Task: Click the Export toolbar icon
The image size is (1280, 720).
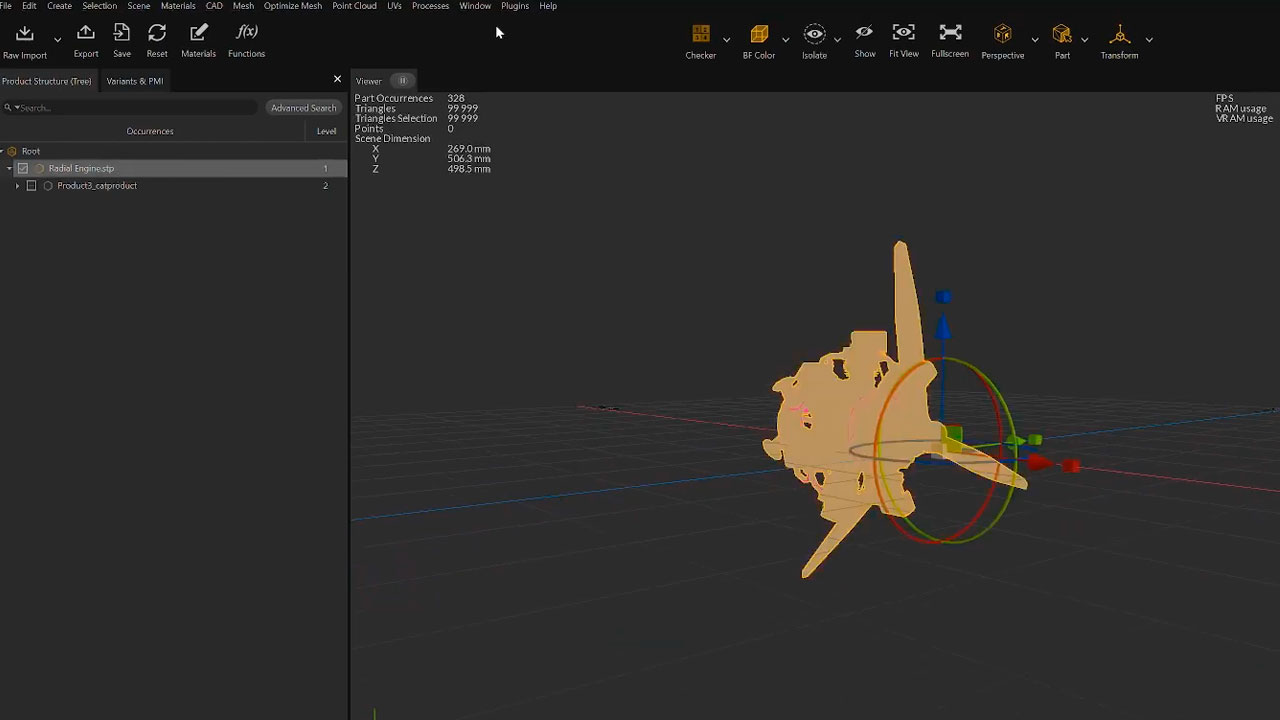Action: click(86, 34)
